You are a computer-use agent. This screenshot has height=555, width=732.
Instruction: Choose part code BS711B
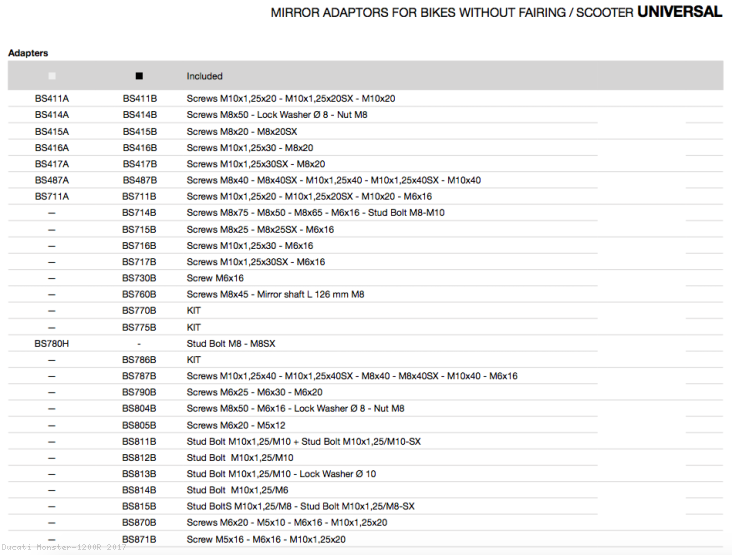pos(139,196)
